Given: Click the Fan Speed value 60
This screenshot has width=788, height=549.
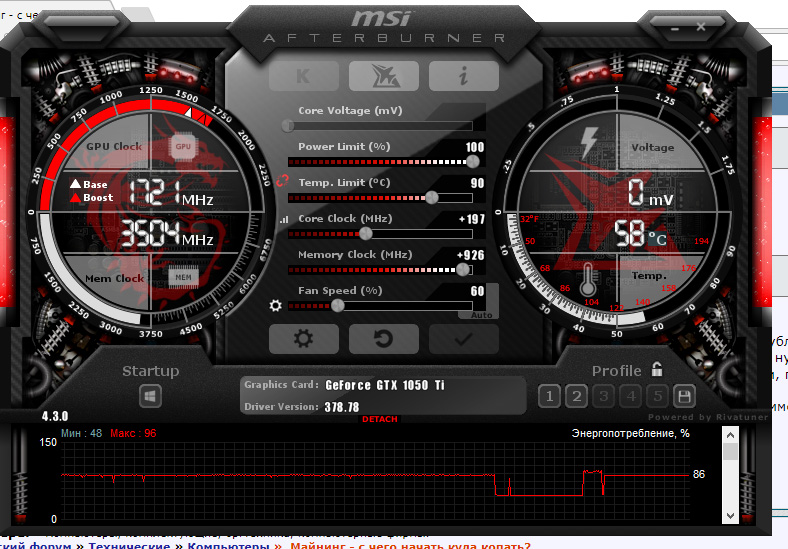Looking at the screenshot, I should (x=477, y=291).
